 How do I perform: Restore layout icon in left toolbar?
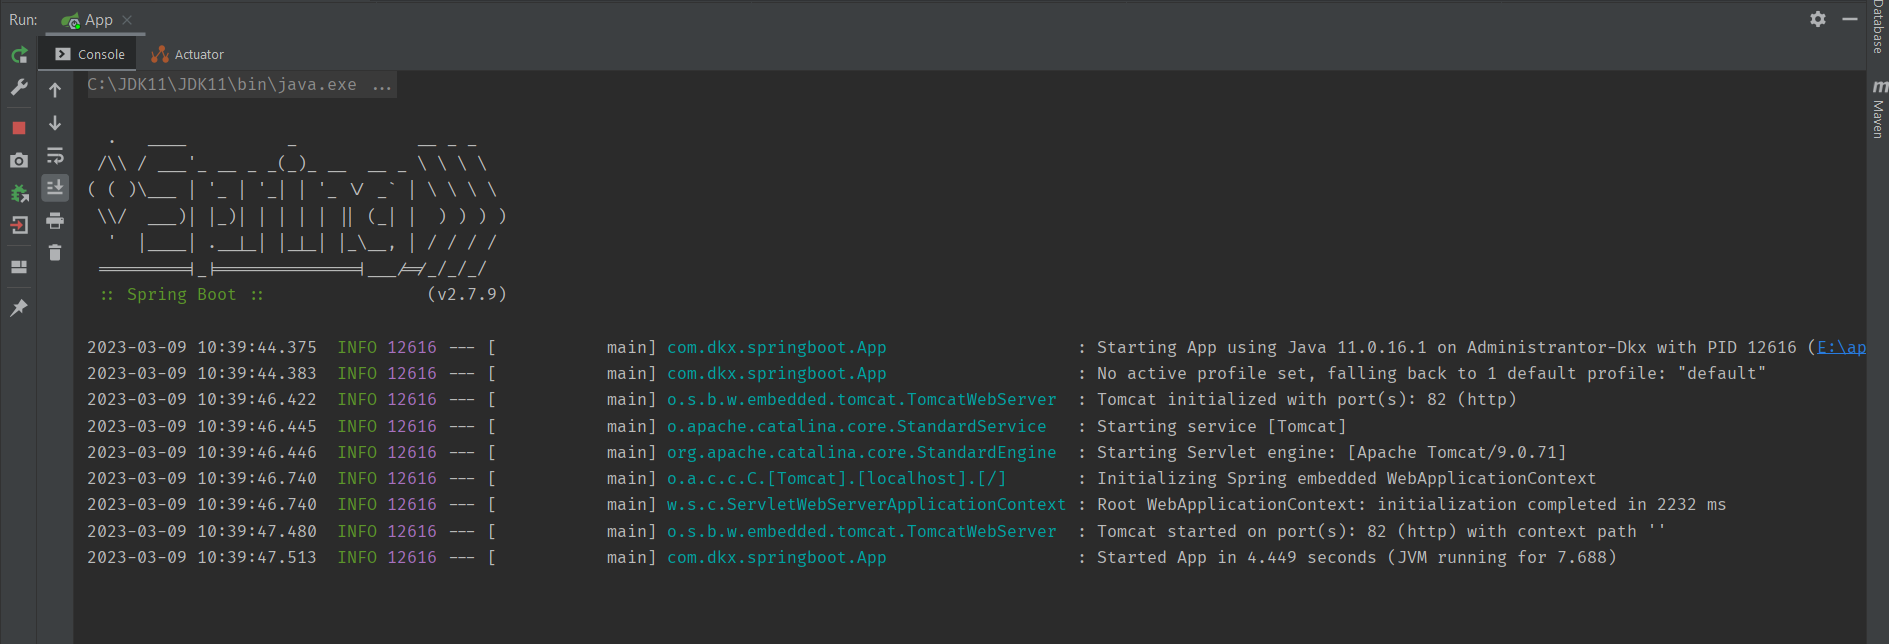coord(19,267)
